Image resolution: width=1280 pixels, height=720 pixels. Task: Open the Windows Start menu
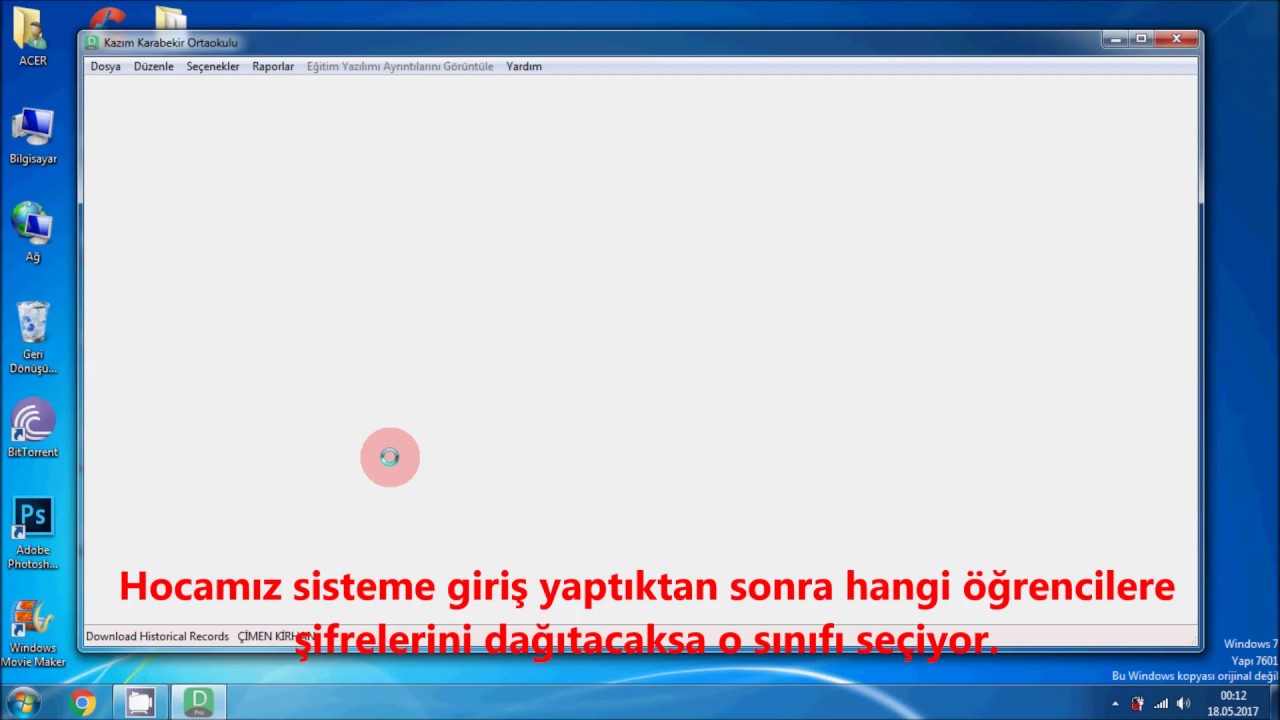point(22,703)
